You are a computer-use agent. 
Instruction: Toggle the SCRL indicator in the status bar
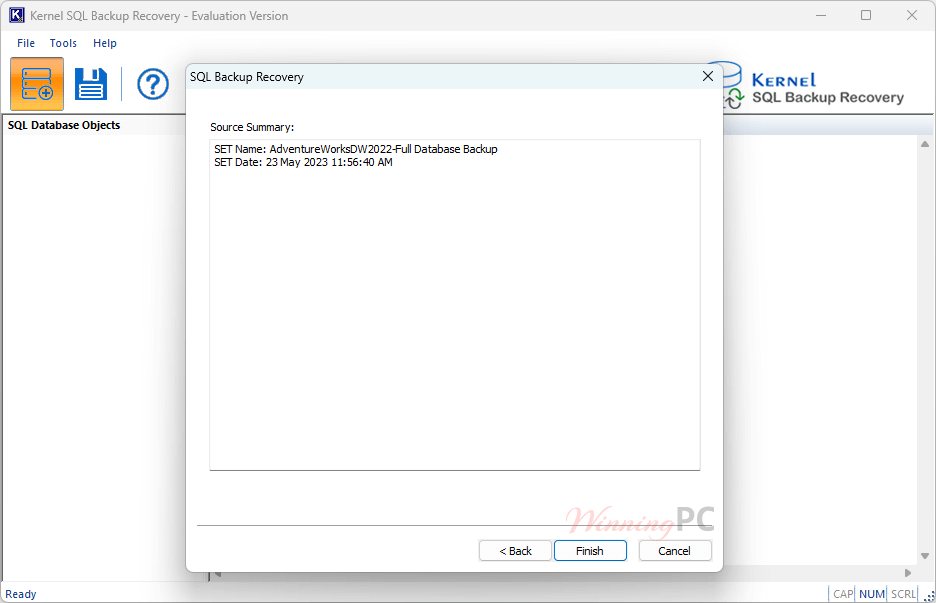pos(902,594)
